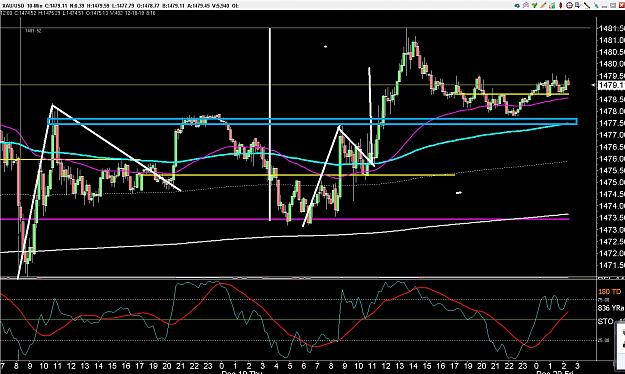Viewport: 625px width, 374px height.
Task: Minimize the chart window
Action: 604,6
